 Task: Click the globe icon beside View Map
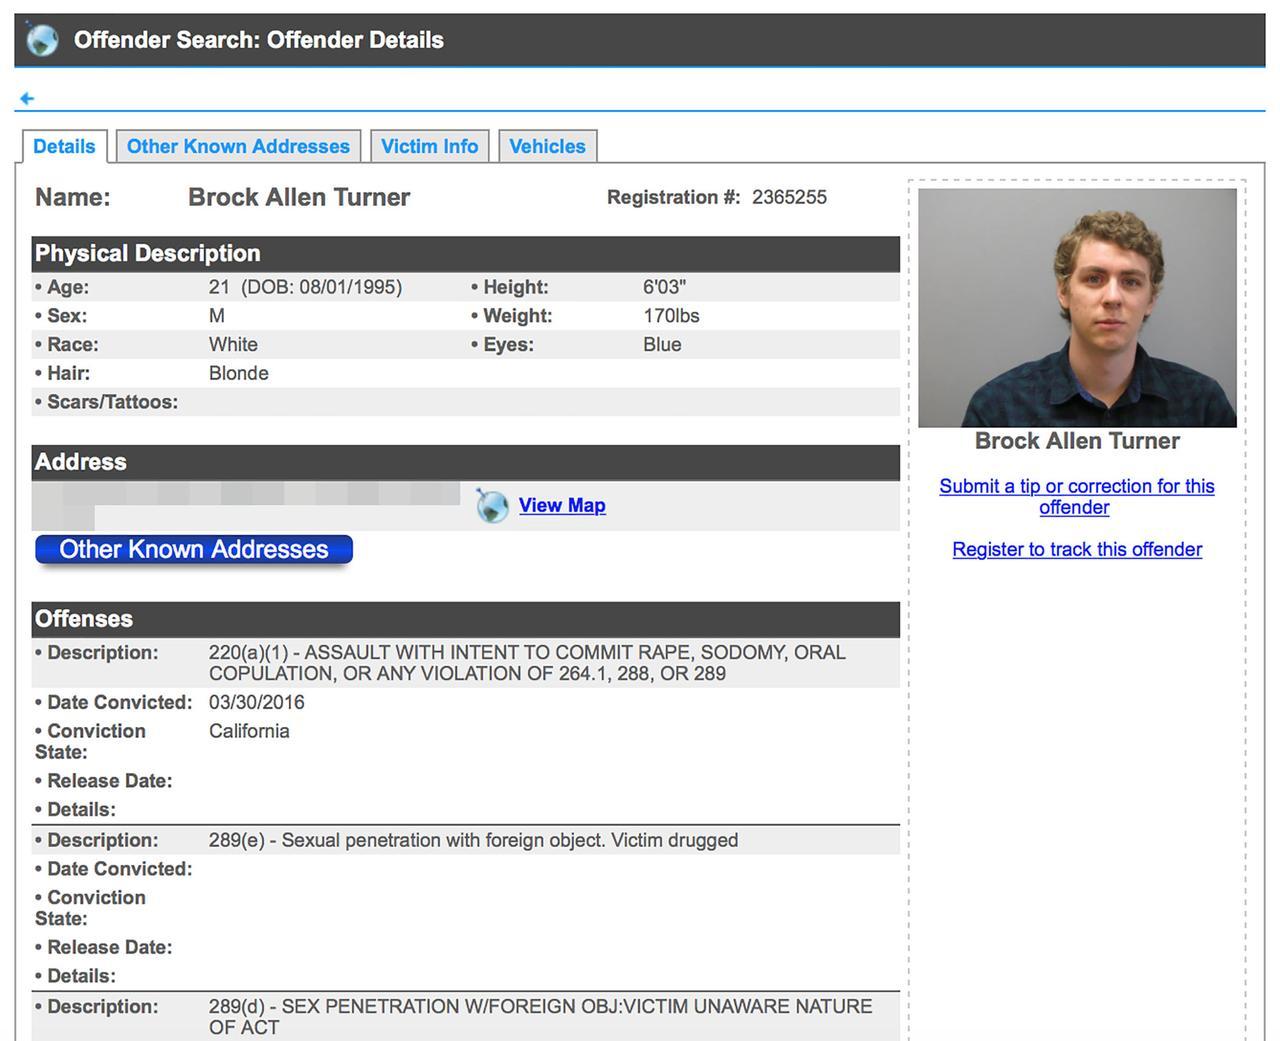pyautogui.click(x=492, y=506)
